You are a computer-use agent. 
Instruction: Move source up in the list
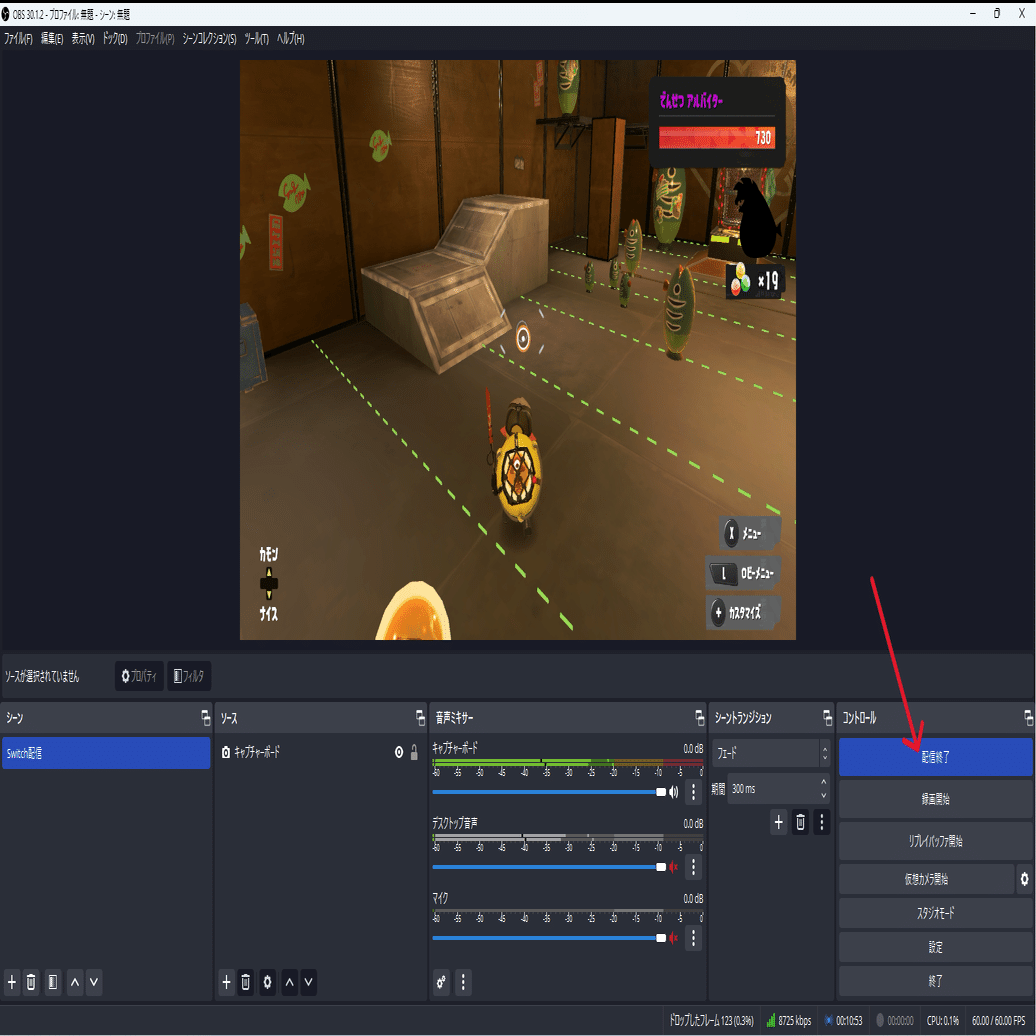tap(289, 982)
